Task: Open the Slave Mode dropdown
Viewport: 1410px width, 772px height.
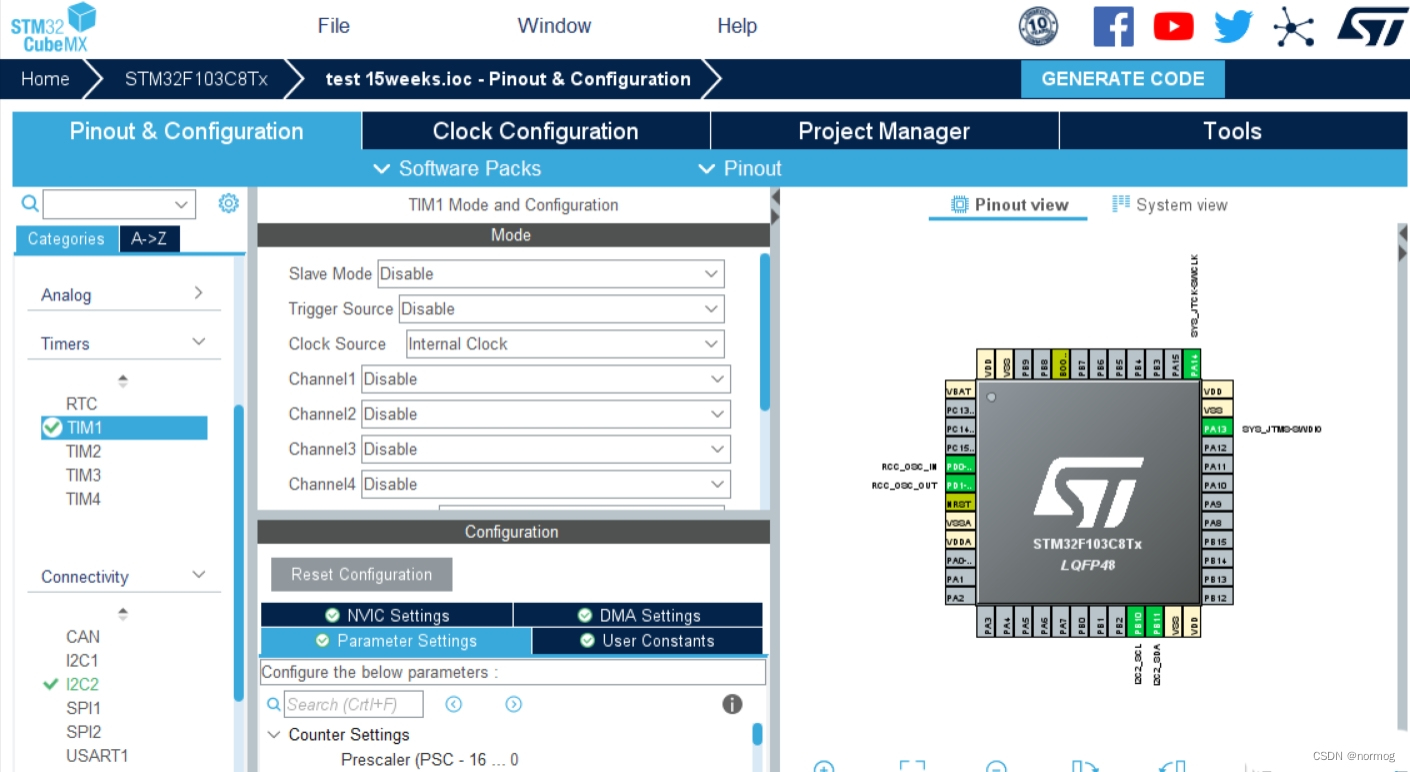Action: point(550,274)
